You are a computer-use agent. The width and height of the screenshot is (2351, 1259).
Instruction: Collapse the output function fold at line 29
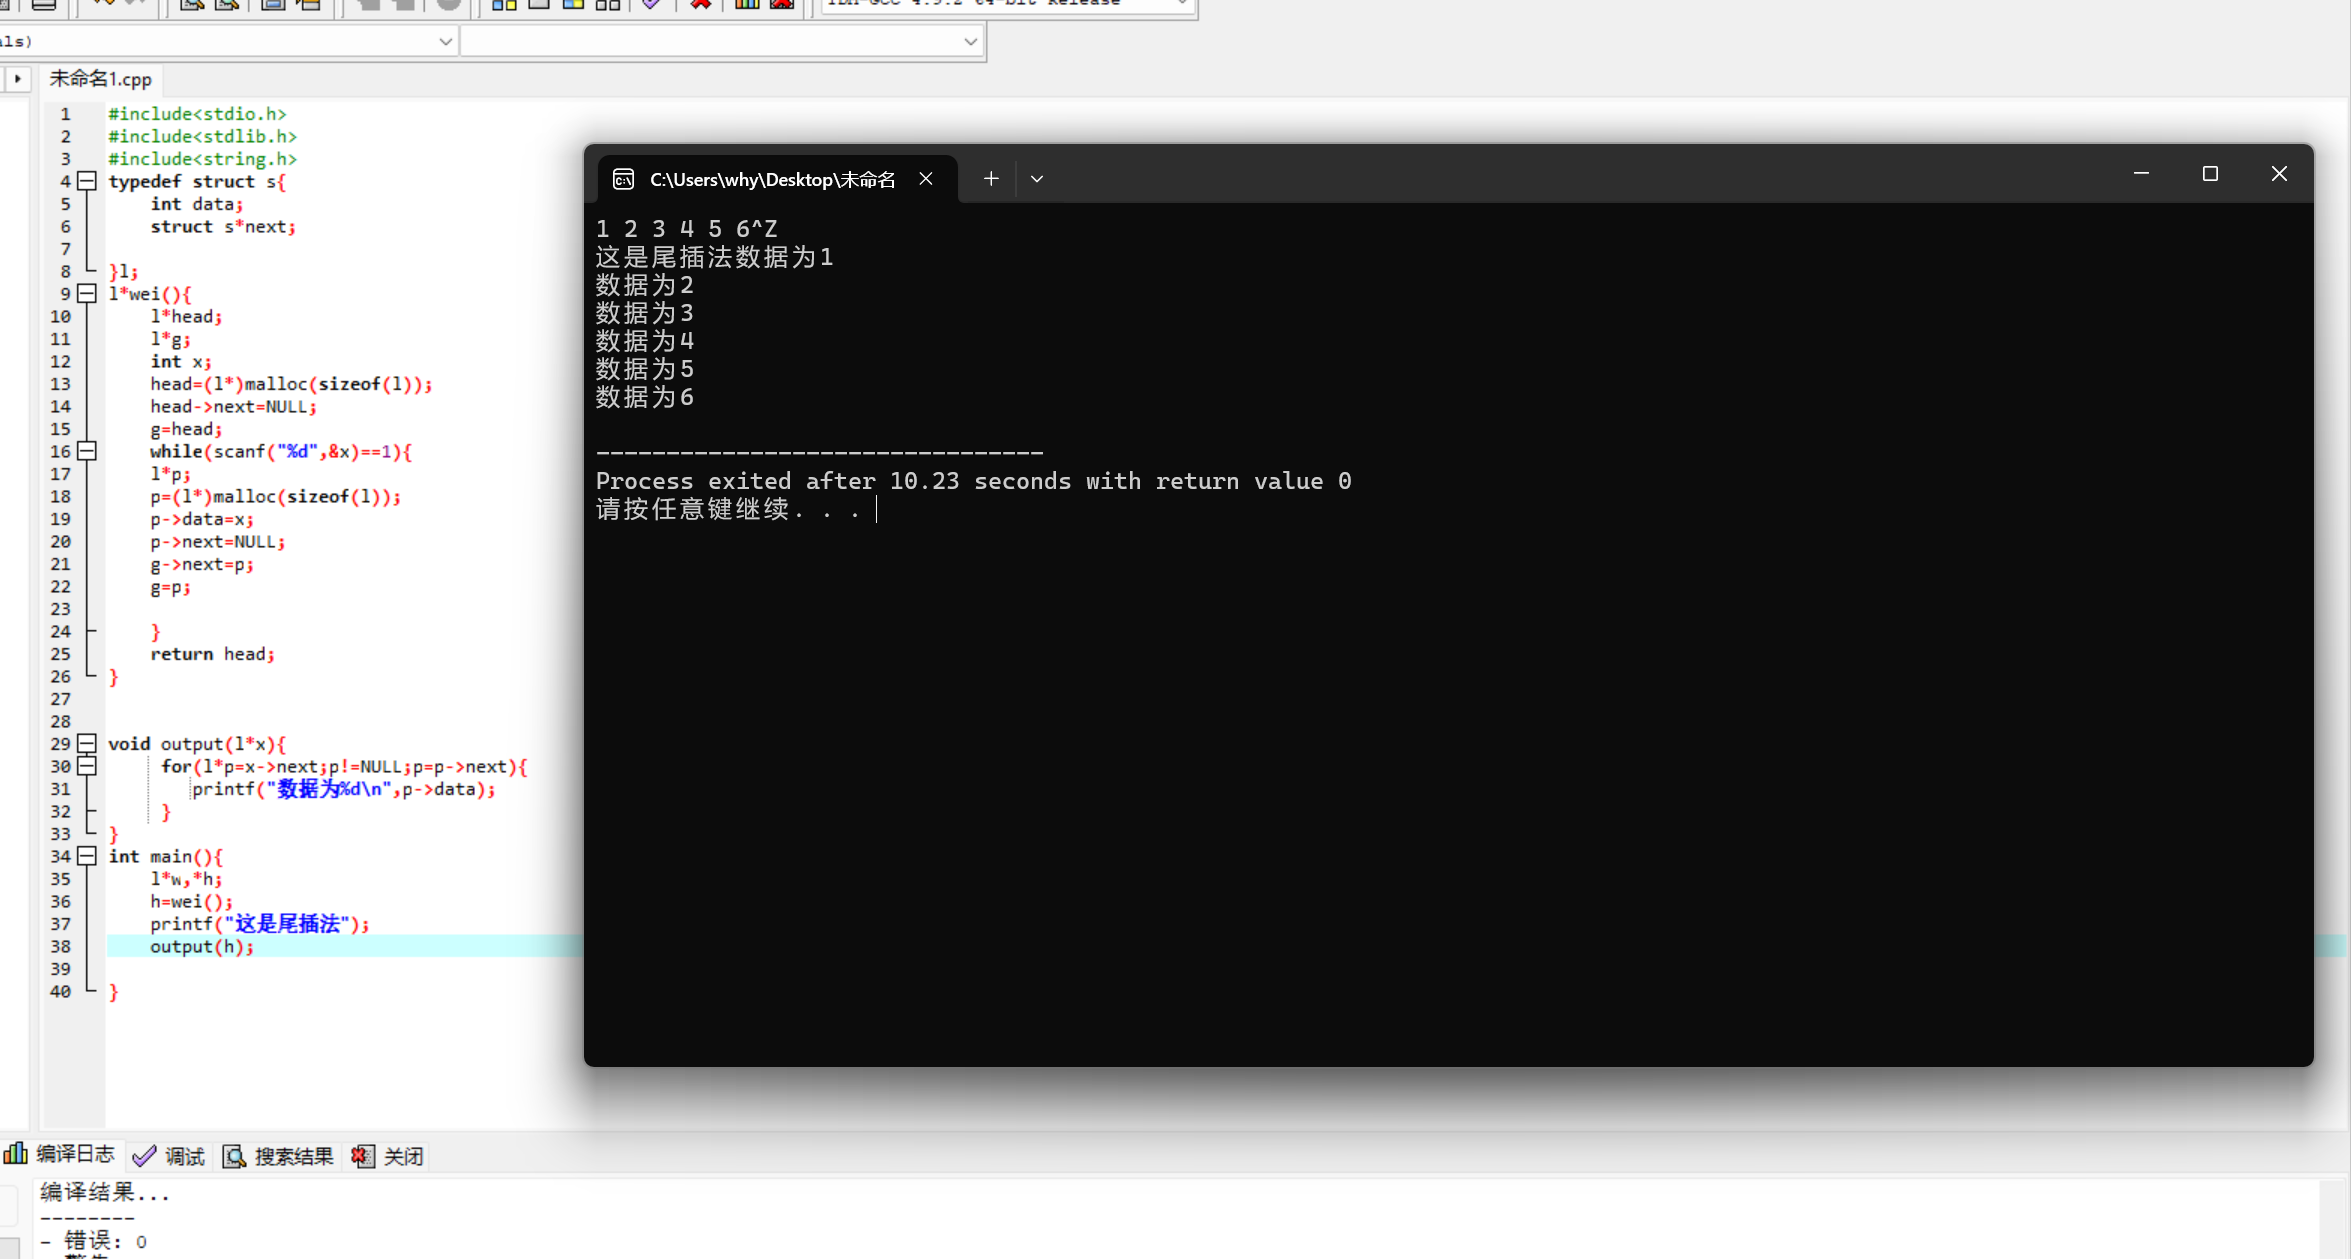click(87, 743)
